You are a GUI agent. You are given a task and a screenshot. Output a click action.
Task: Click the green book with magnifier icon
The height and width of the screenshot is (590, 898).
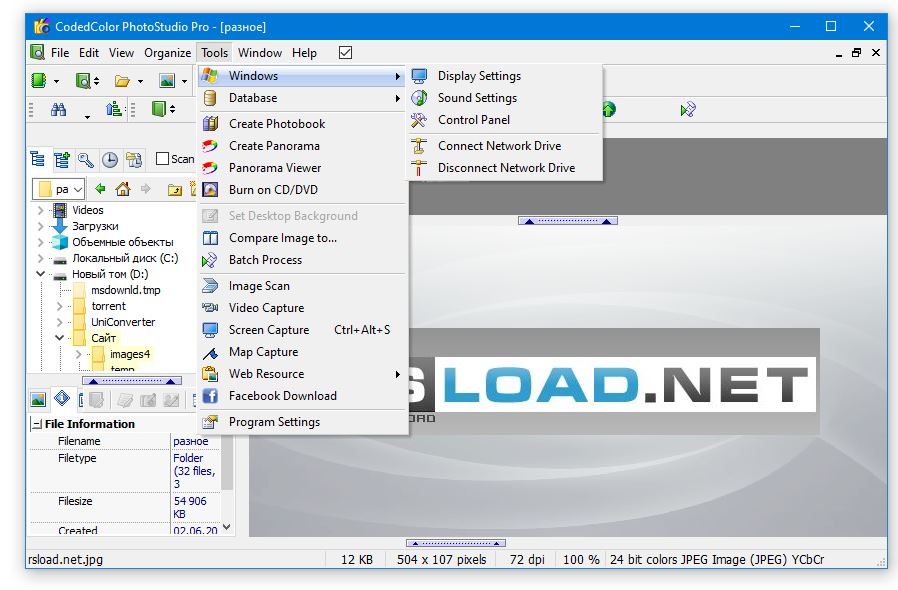84,80
